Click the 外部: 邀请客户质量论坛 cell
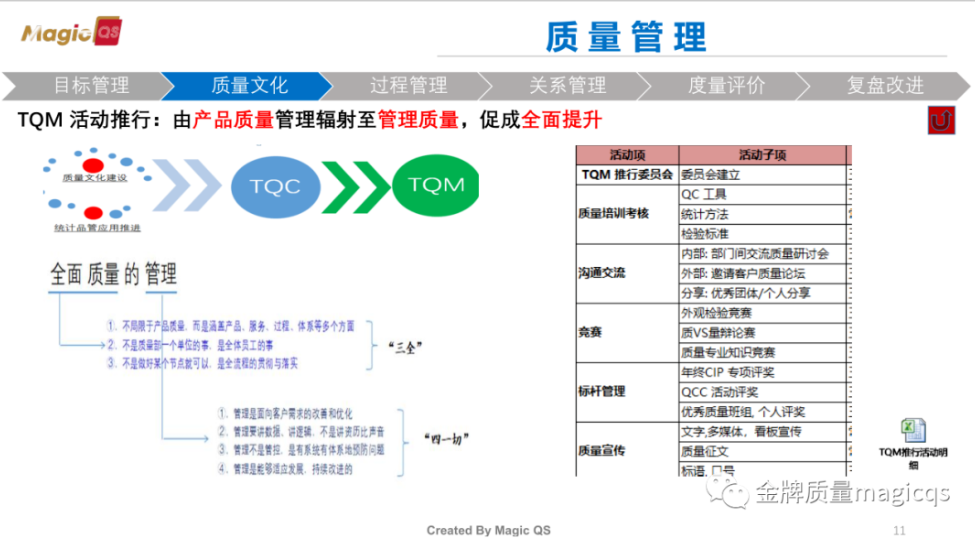This screenshot has width=975, height=542. click(762, 273)
